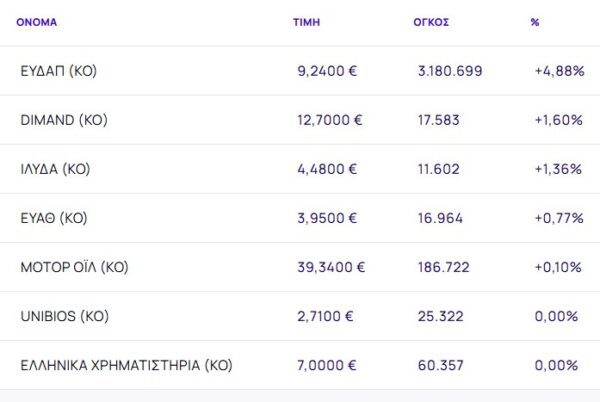Open the ΕΥΔΑΠ (ΚΟ) stock link
The image size is (600, 402).
coord(58,71)
